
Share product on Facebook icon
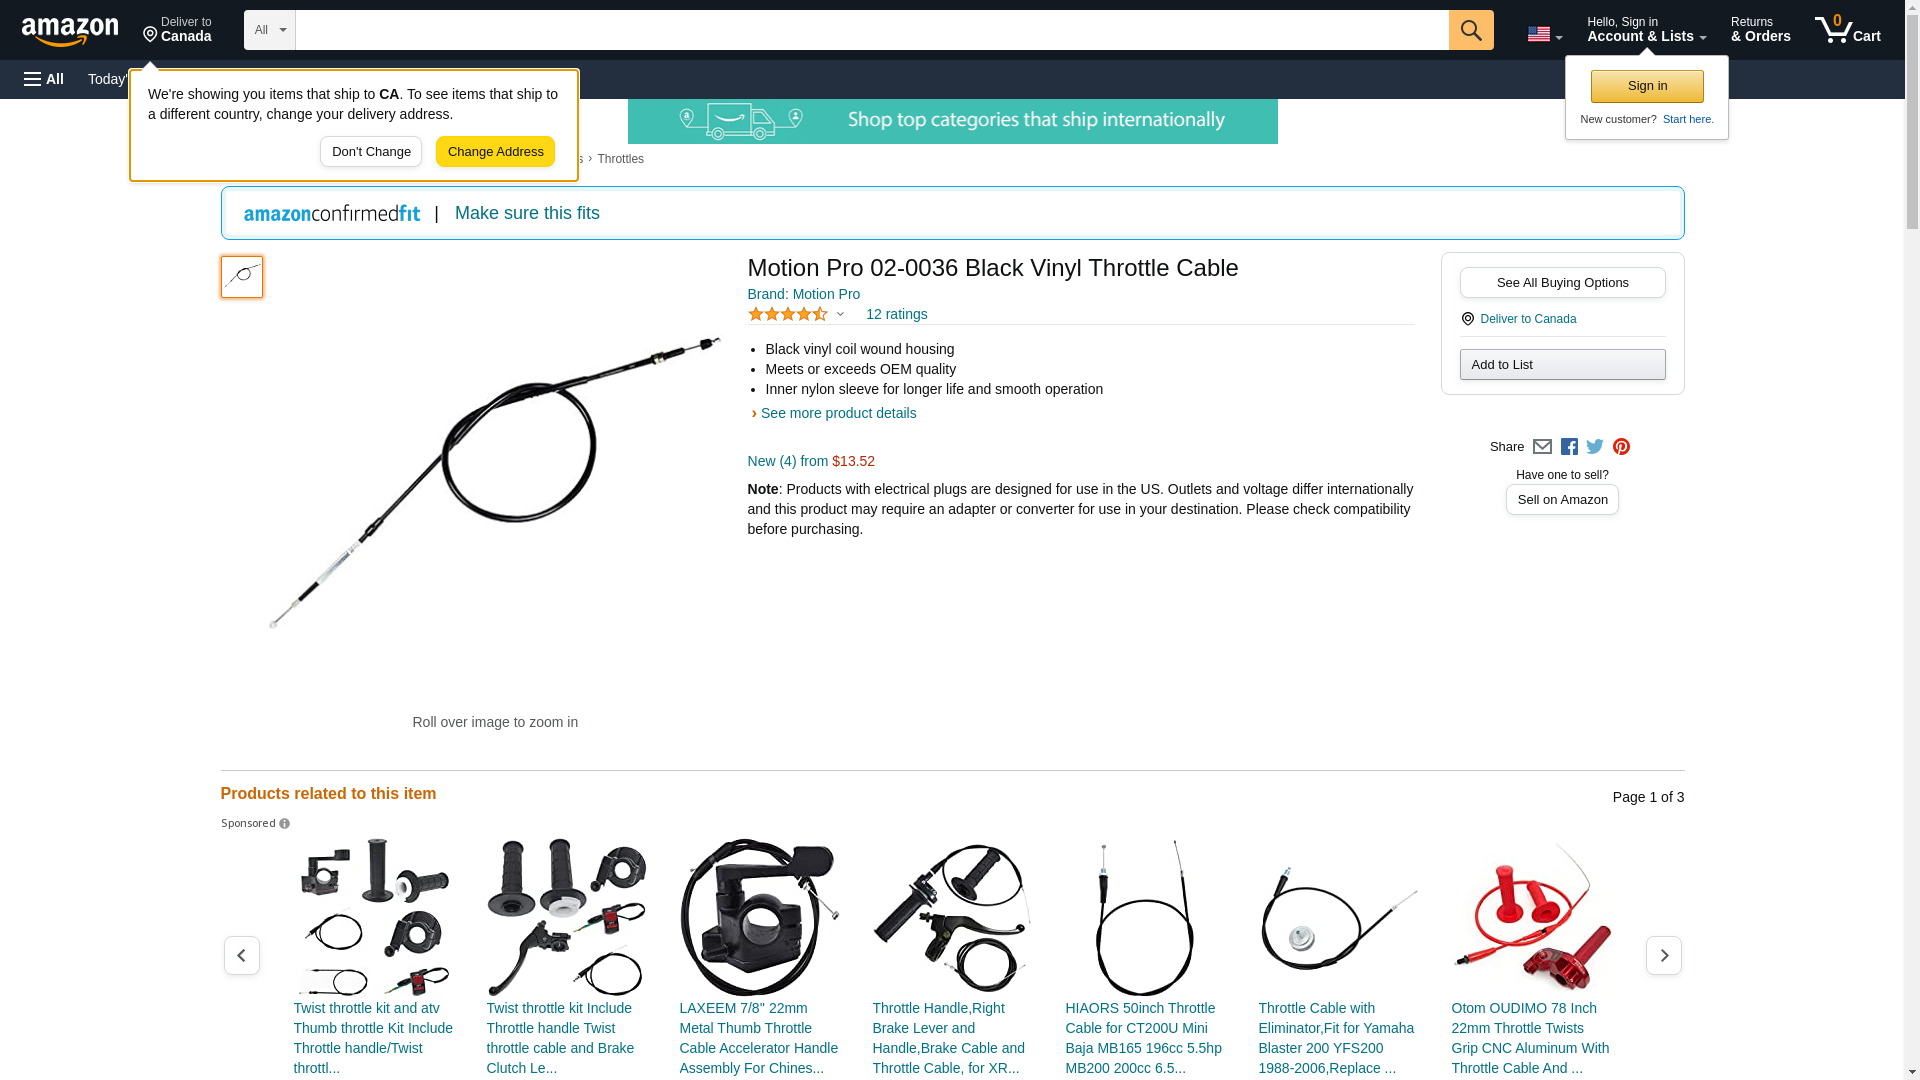pyautogui.click(x=1569, y=447)
